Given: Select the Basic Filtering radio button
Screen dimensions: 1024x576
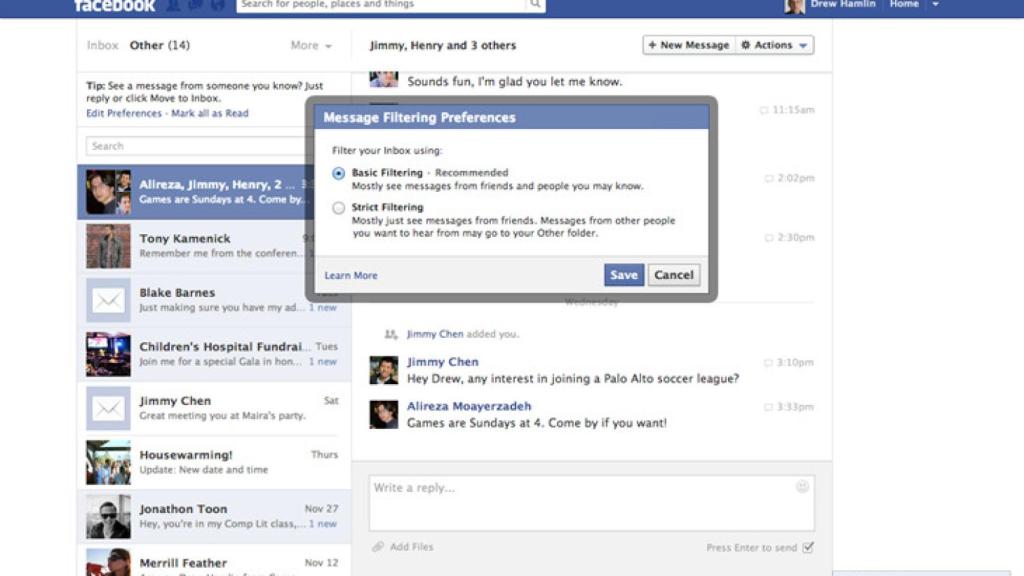Looking at the screenshot, I should 338,171.
